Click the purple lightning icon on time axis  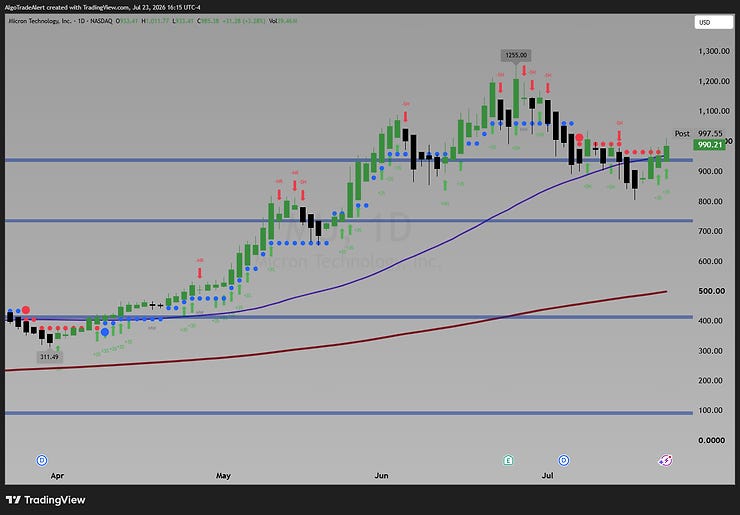coord(665,460)
